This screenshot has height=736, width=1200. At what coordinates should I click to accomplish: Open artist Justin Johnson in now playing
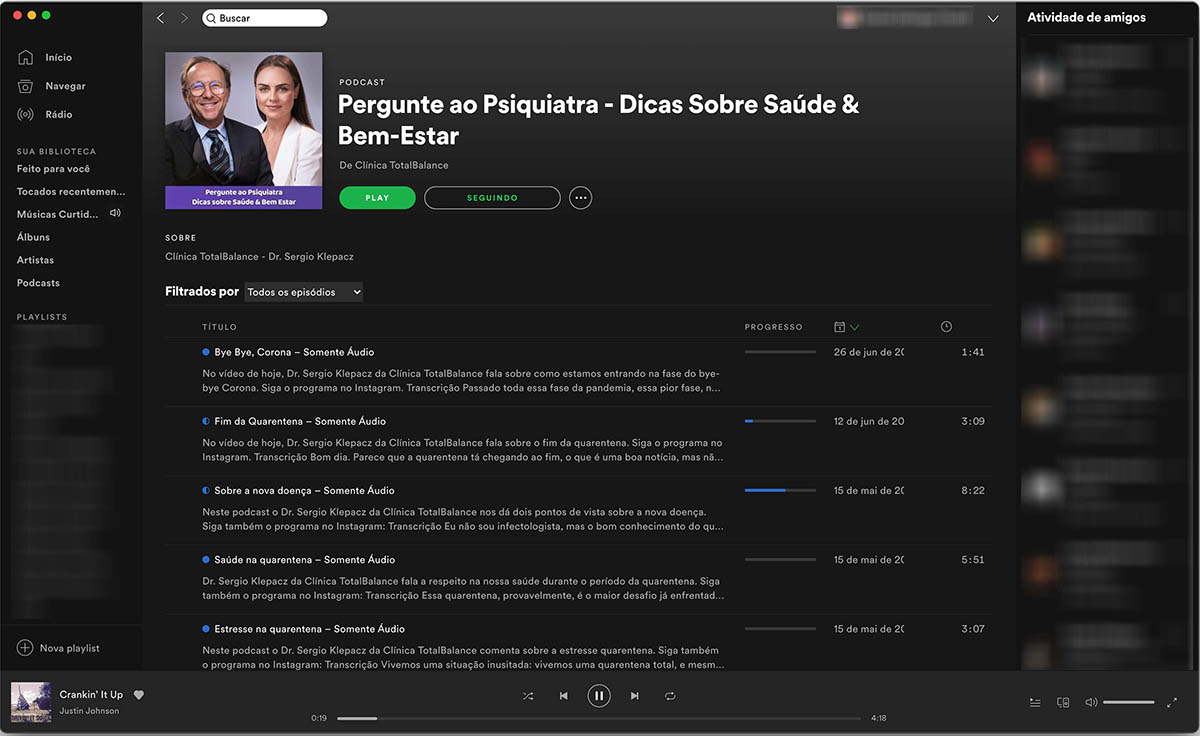(x=89, y=711)
